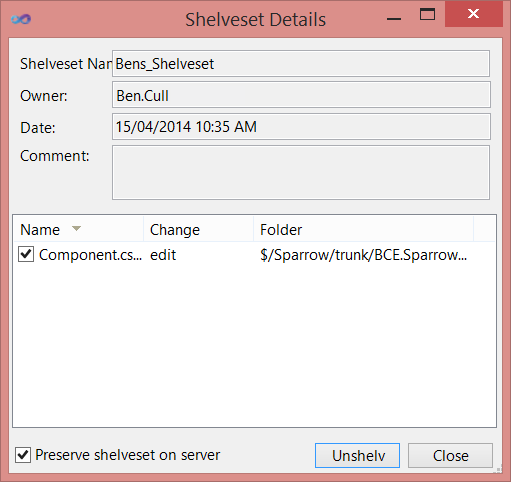This screenshot has height=482, width=511.
Task: Maximize the Shelveset Details window
Action: coord(427,14)
